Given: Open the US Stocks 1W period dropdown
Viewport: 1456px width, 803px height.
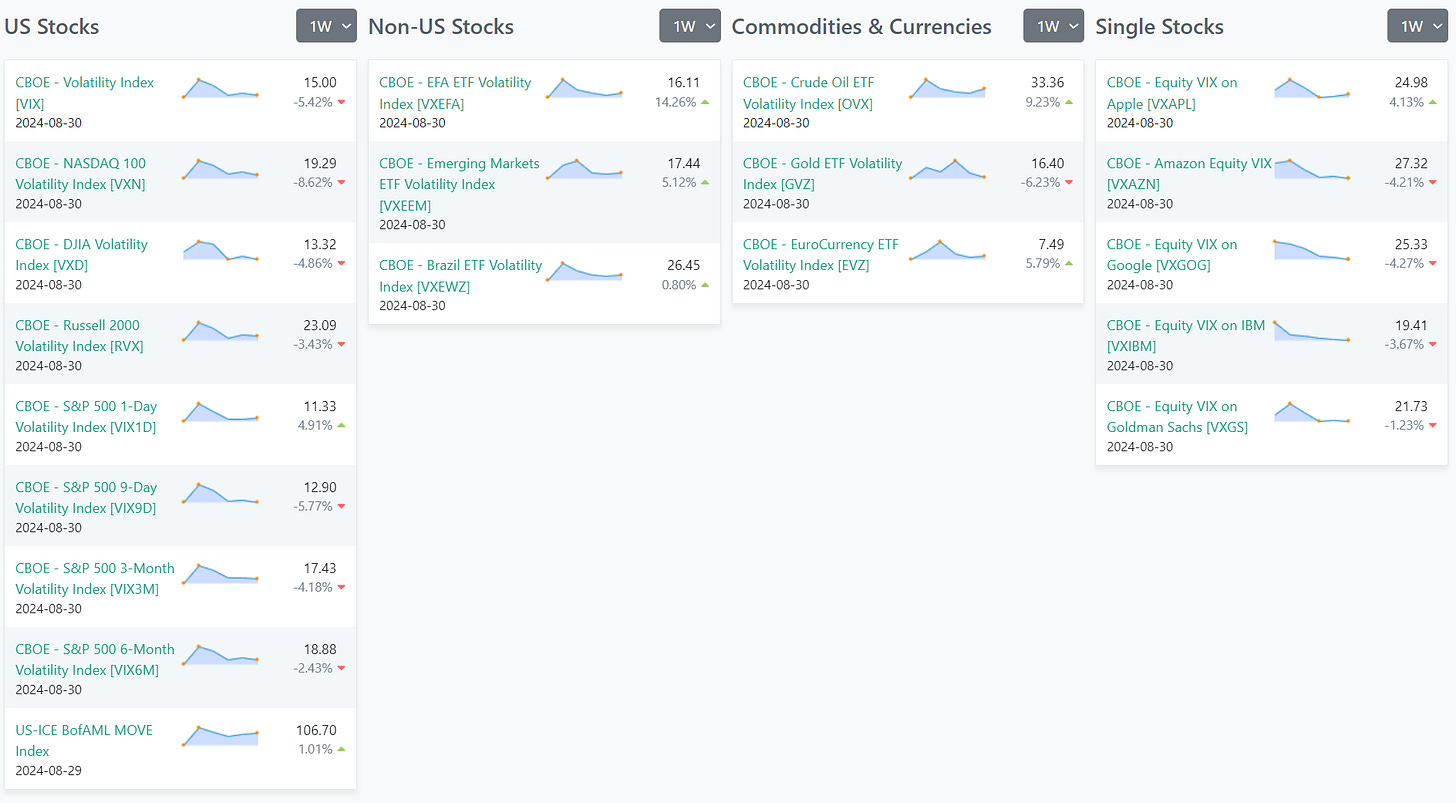Looking at the screenshot, I should point(326,26).
